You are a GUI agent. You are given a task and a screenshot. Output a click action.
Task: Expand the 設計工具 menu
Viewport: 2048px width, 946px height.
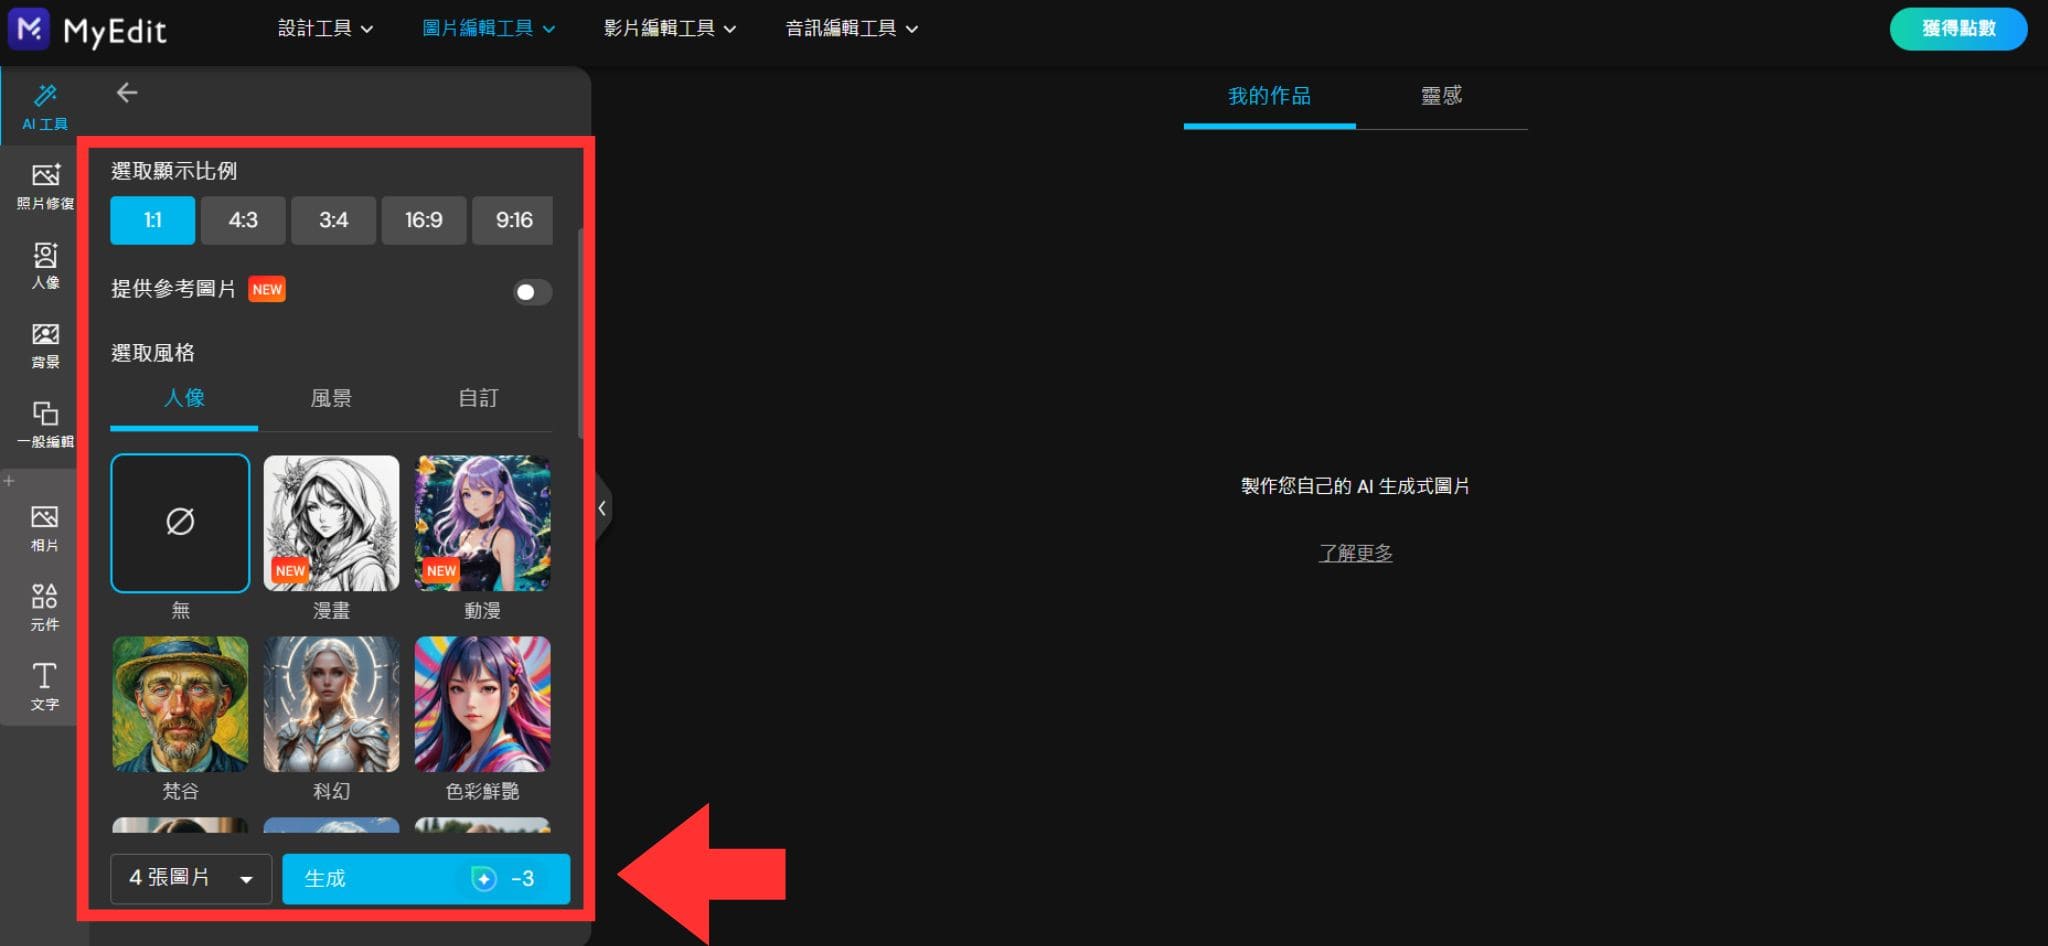point(324,28)
